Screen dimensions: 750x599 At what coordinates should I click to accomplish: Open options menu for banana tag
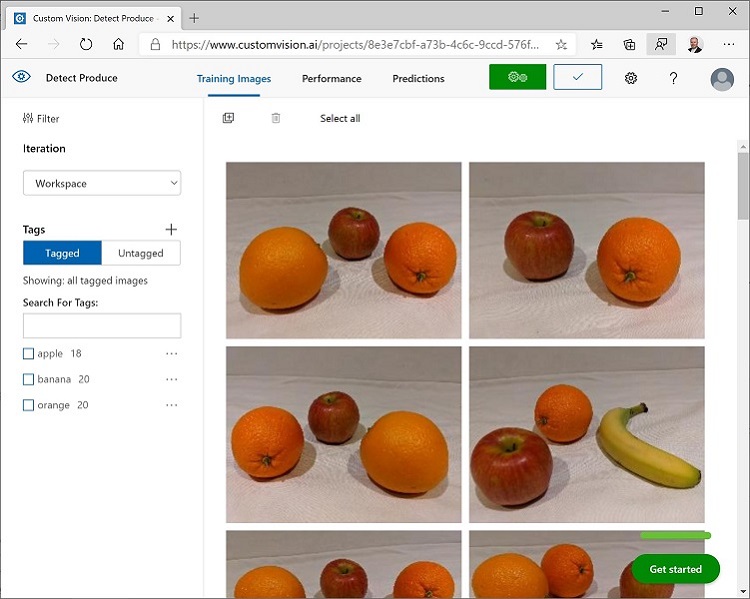(171, 379)
